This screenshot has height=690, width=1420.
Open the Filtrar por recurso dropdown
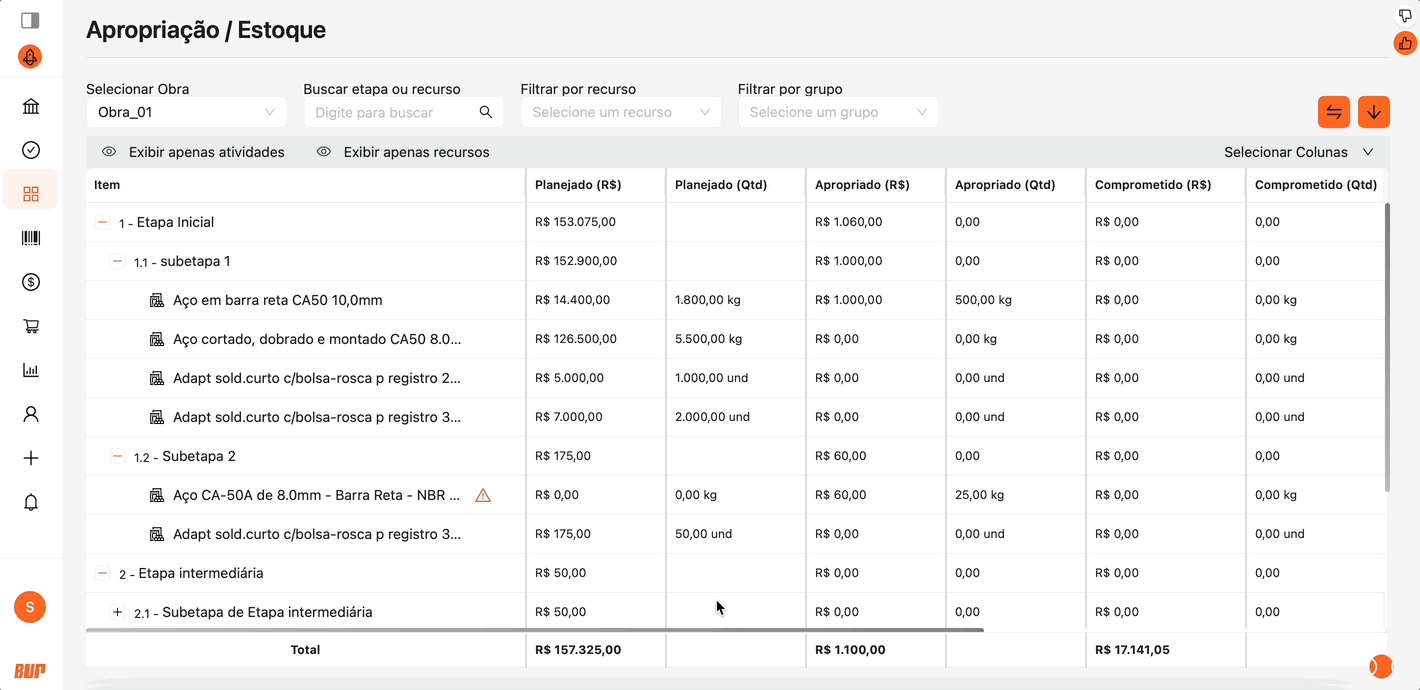pyautogui.click(x=620, y=112)
